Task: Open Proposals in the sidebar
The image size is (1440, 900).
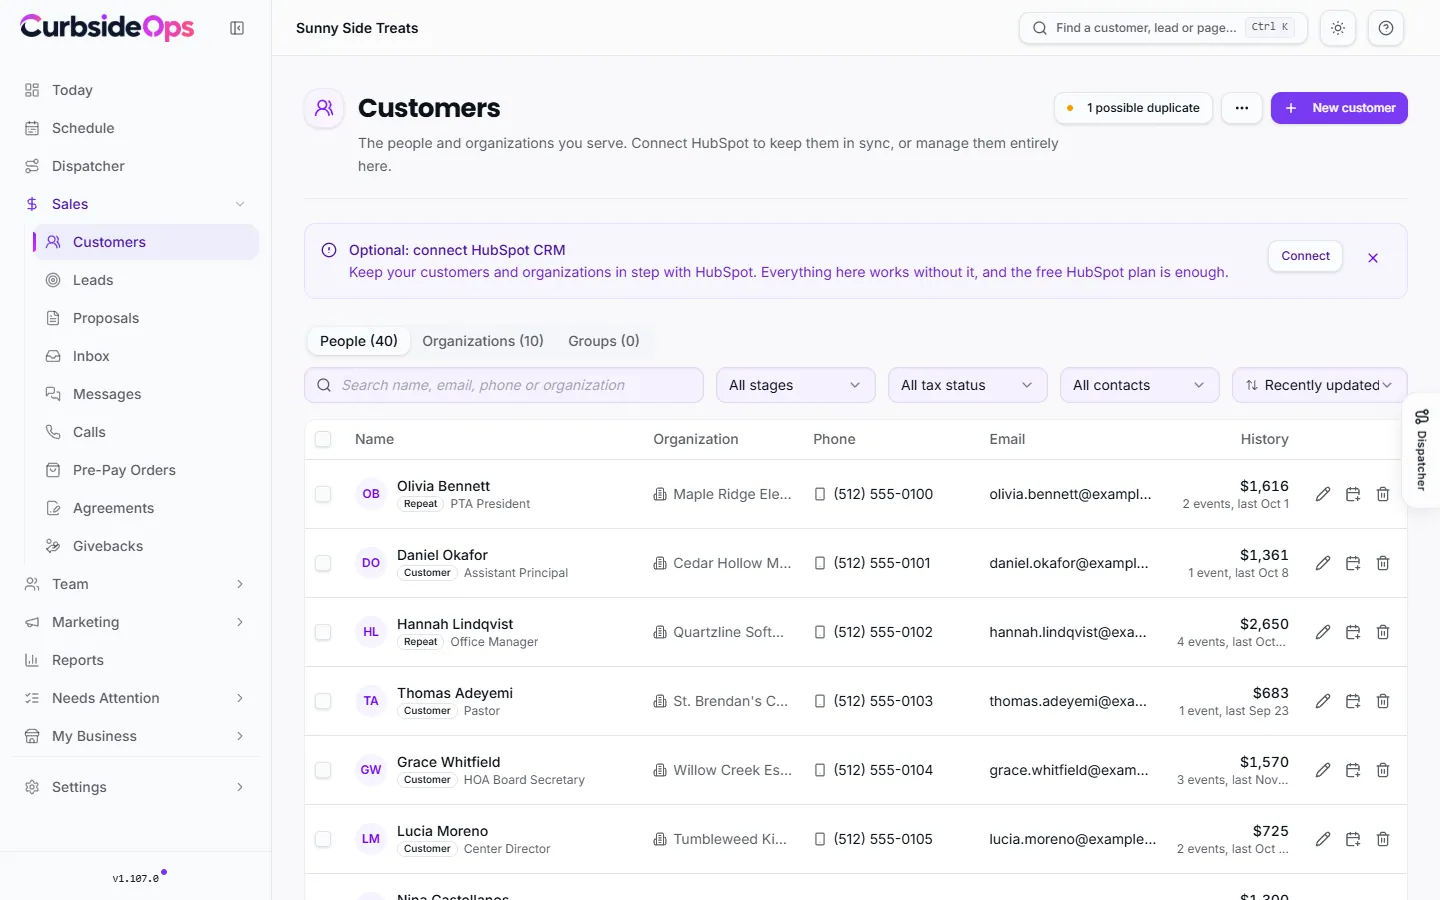Action: [x=146, y=318]
